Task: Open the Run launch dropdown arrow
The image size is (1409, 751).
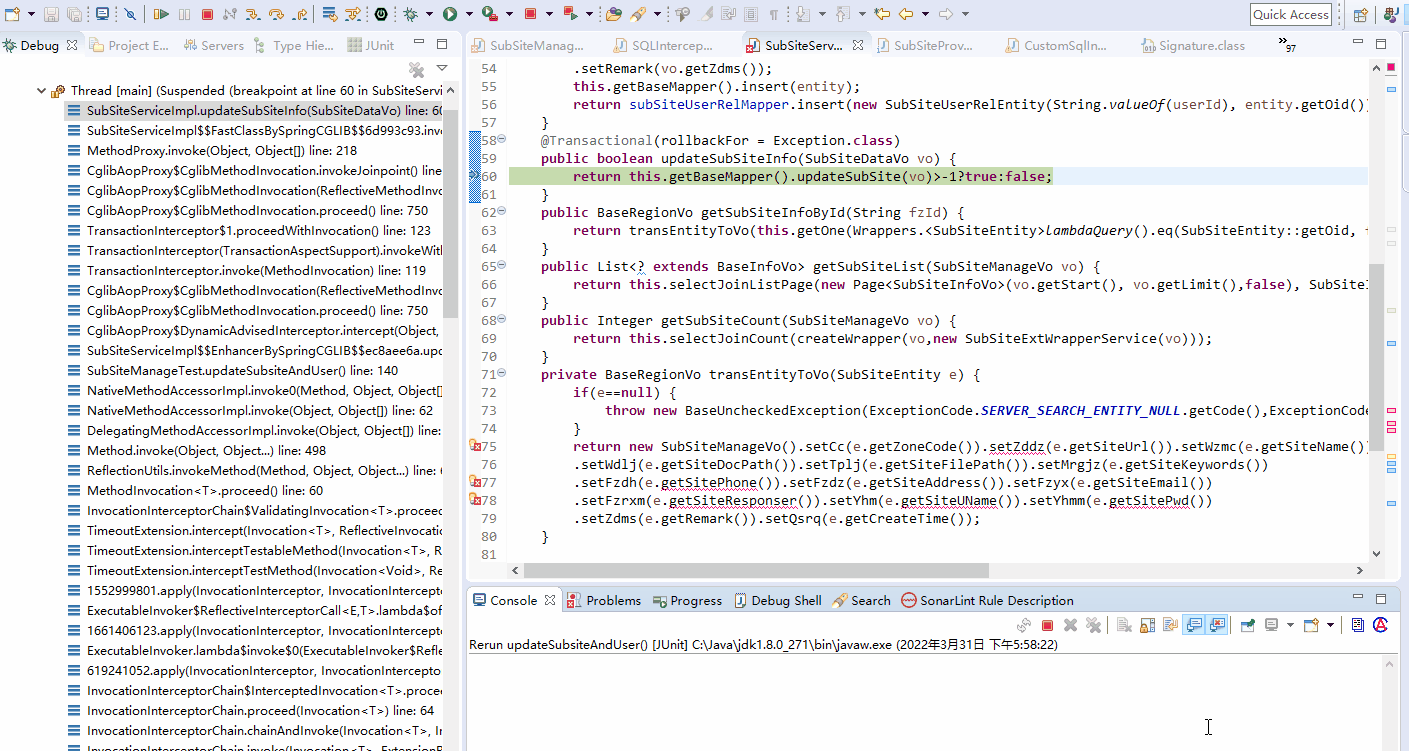Action: coord(469,14)
